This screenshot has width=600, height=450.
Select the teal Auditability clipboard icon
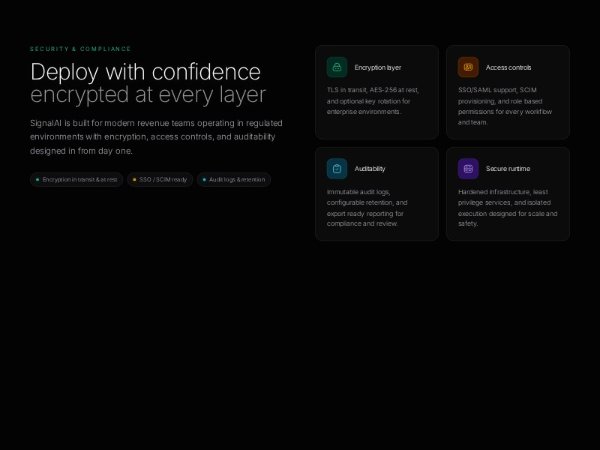coord(337,169)
